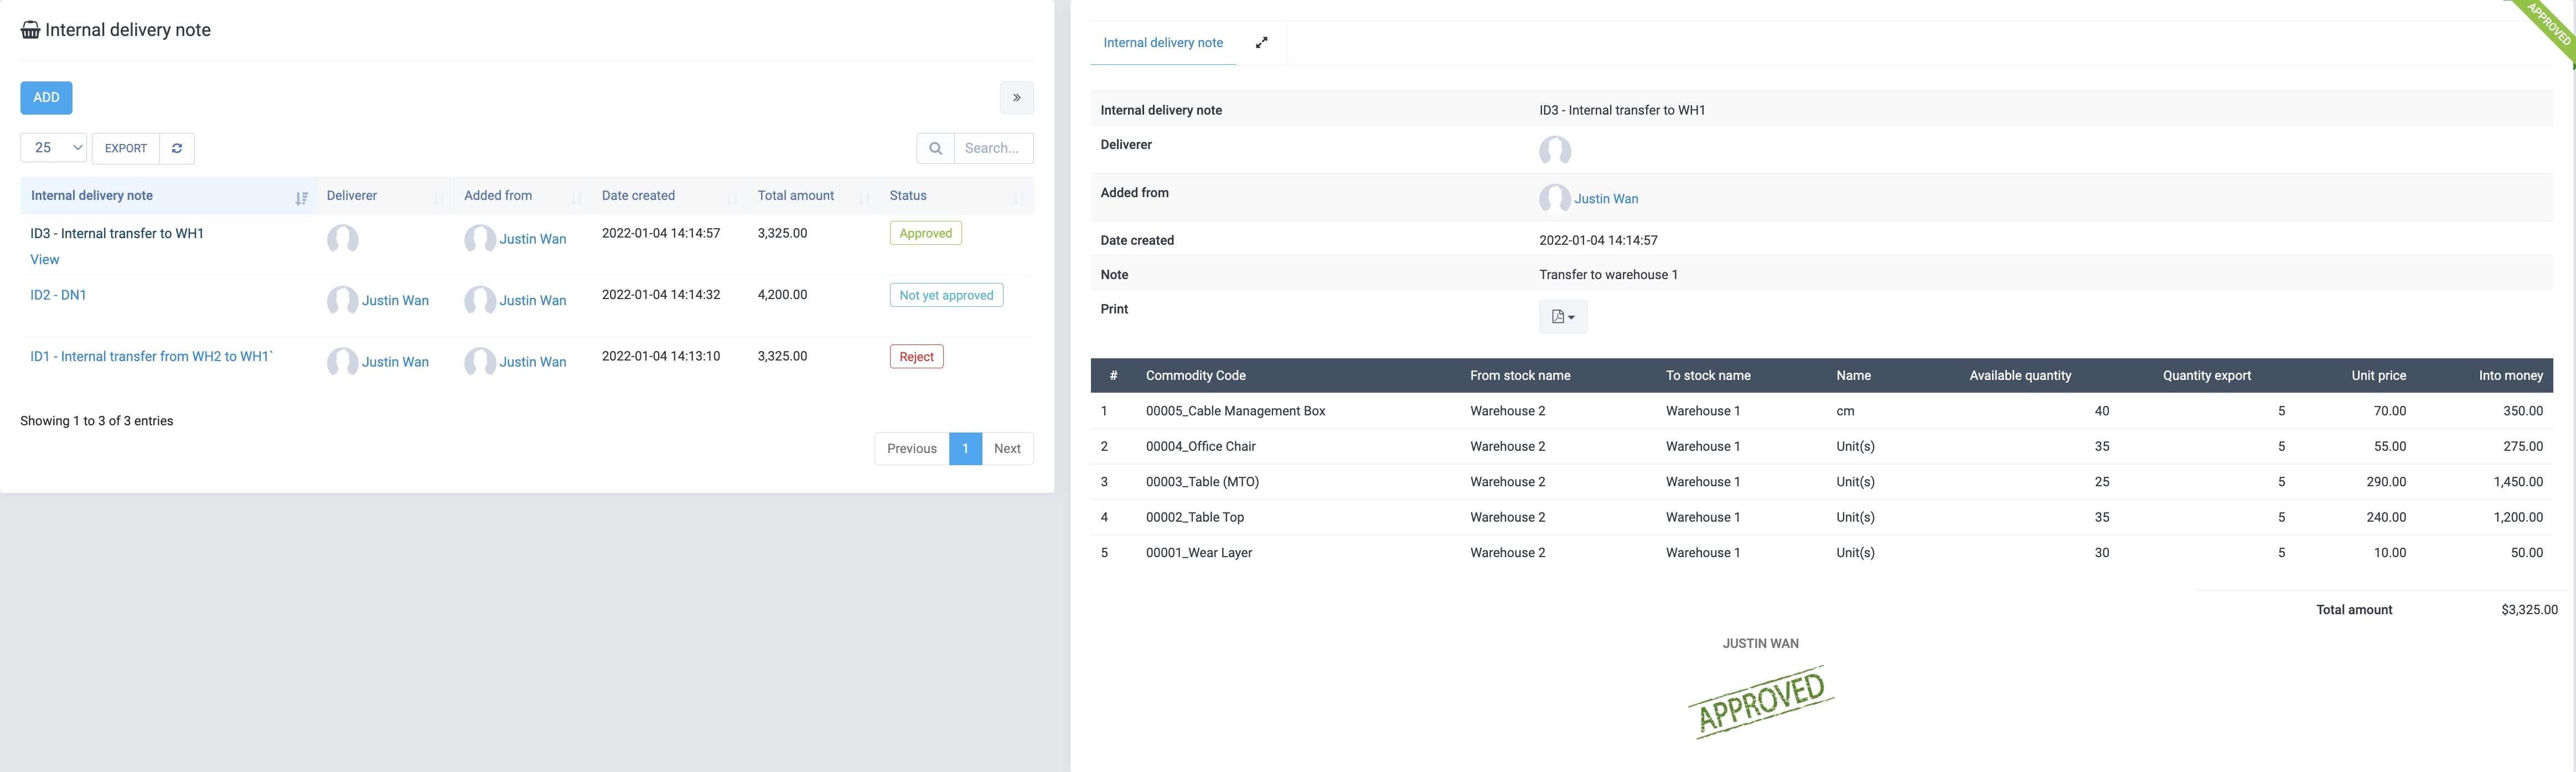Viewport: 2576px width, 772px height.
Task: Select the Internal delivery note tab
Action: point(1162,43)
